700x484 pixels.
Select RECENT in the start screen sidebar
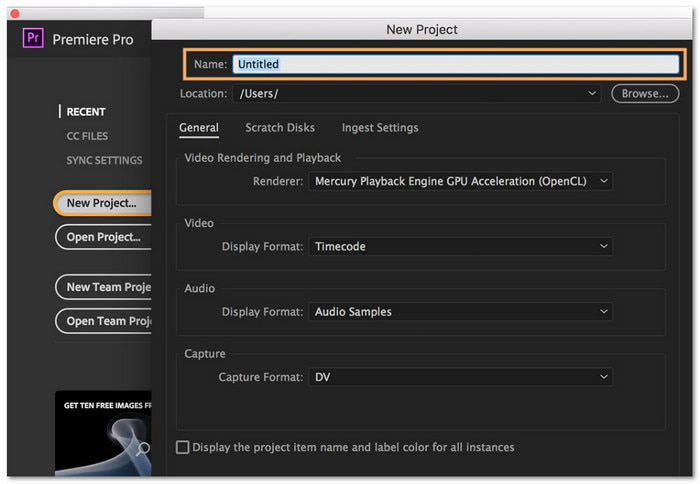tap(86, 112)
